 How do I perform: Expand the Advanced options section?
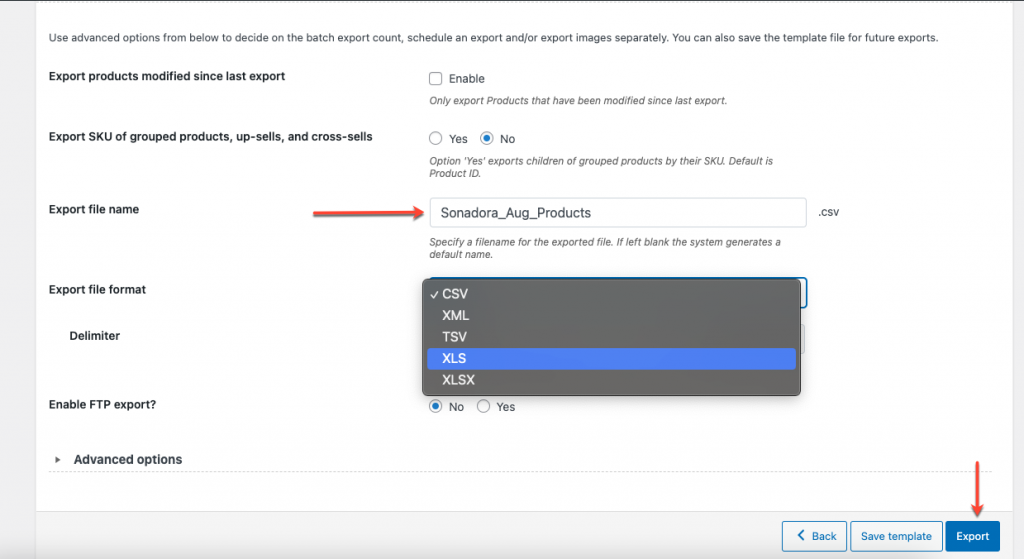pos(127,460)
